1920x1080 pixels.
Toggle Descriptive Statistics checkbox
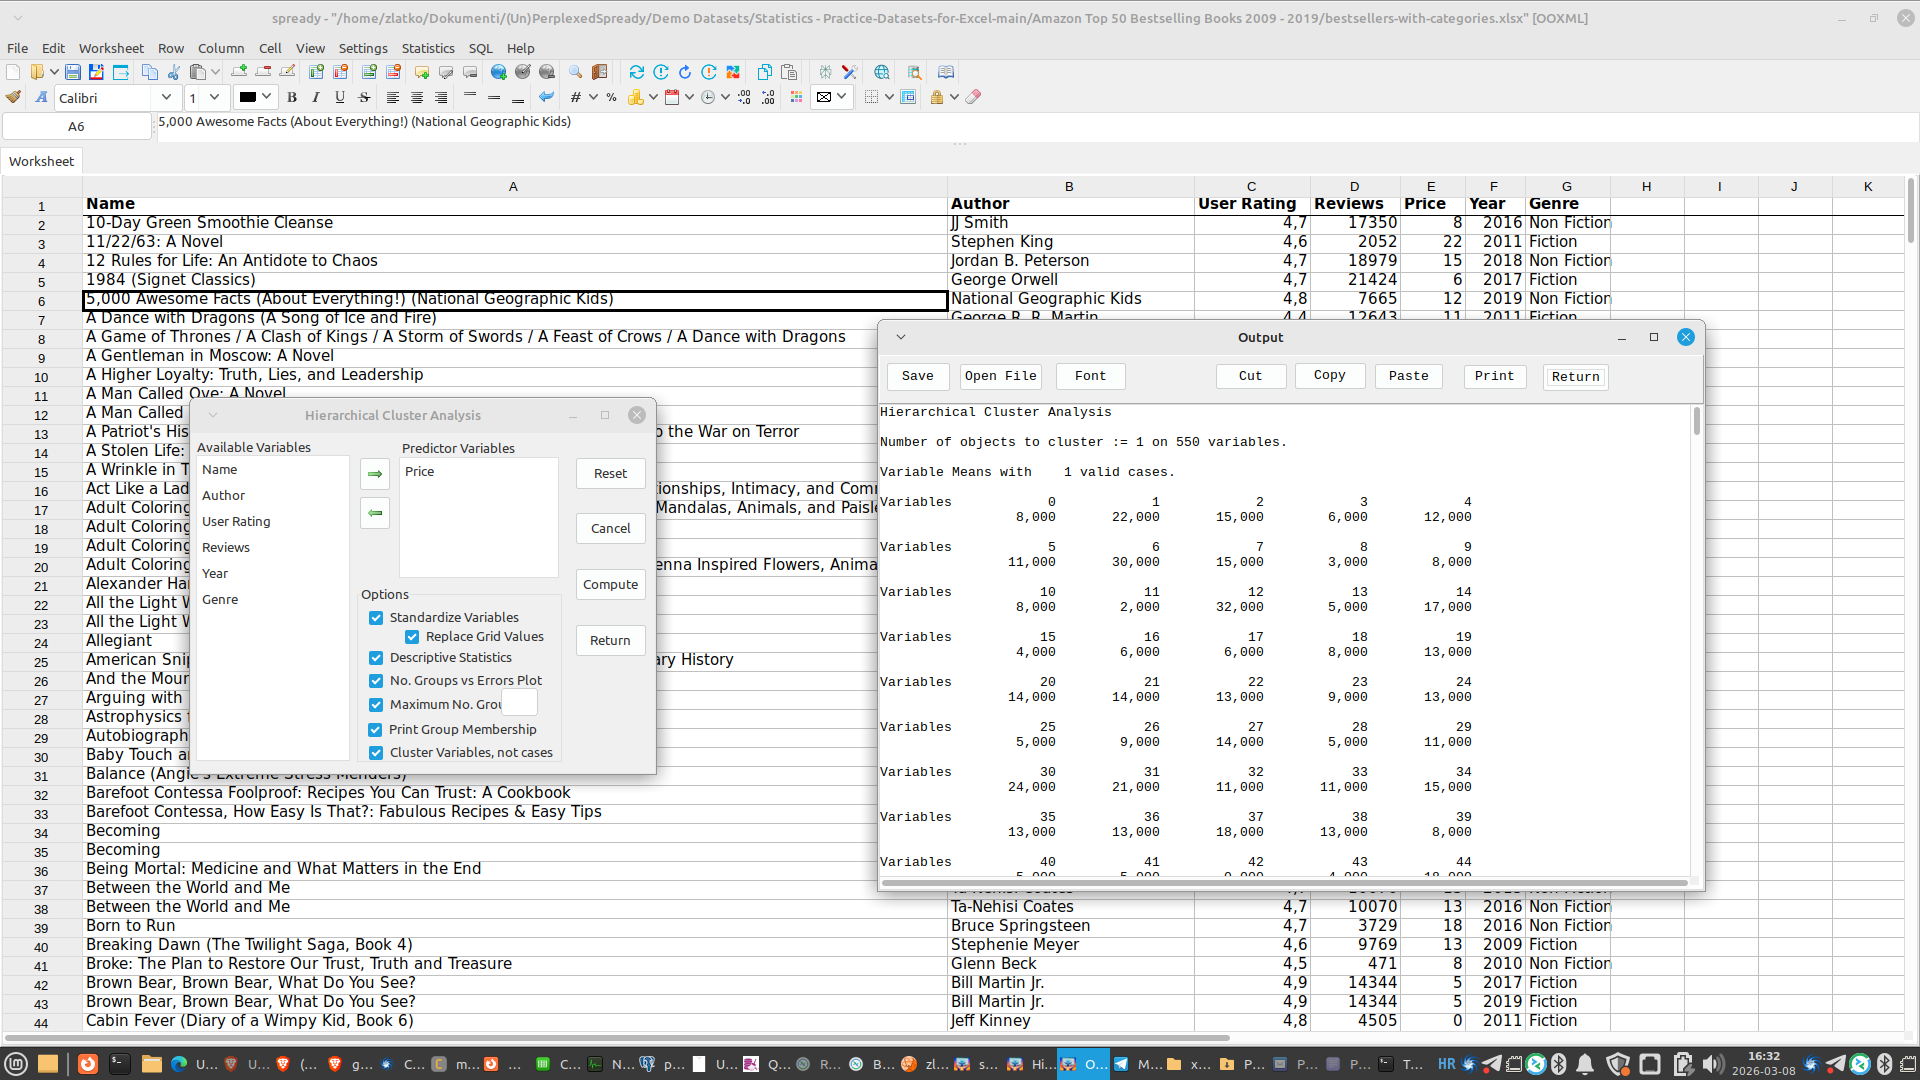pos(376,658)
